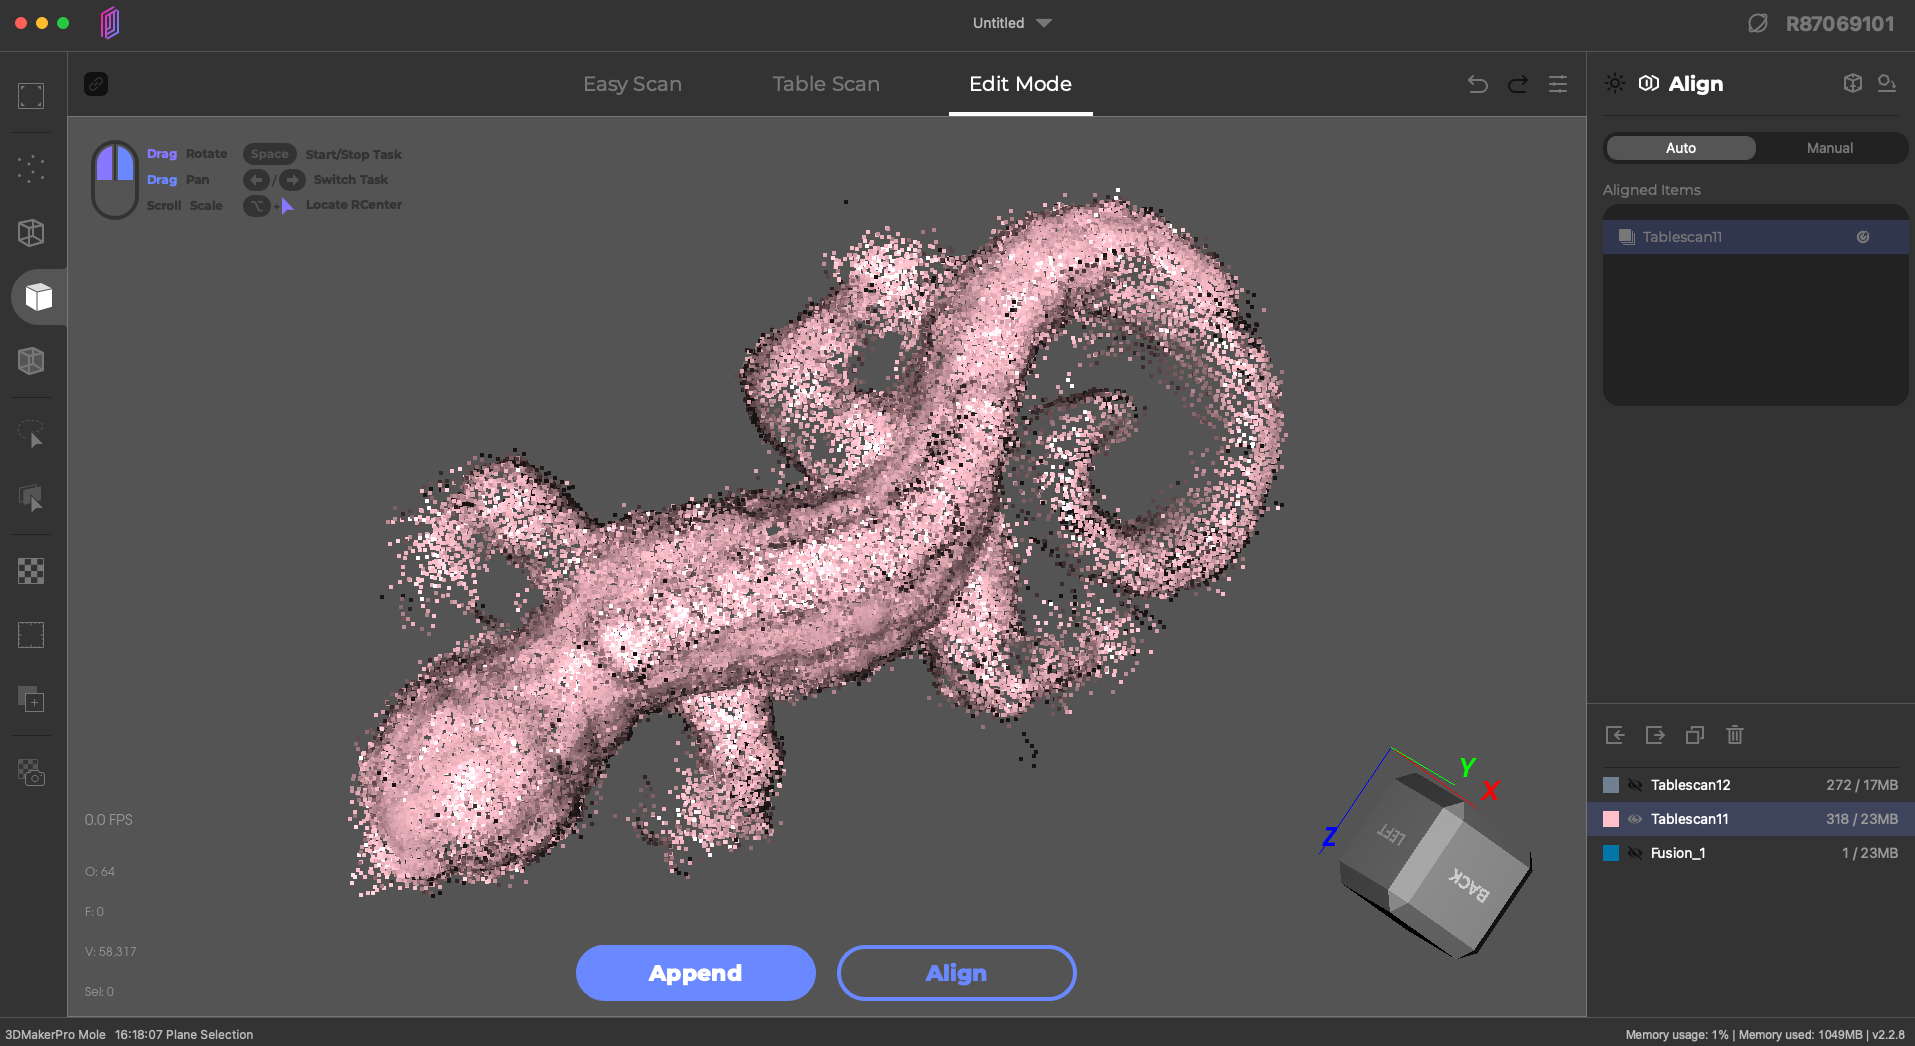Show the hidden Tablescan12 layer
Image resolution: width=1915 pixels, height=1046 pixels.
[x=1635, y=785]
